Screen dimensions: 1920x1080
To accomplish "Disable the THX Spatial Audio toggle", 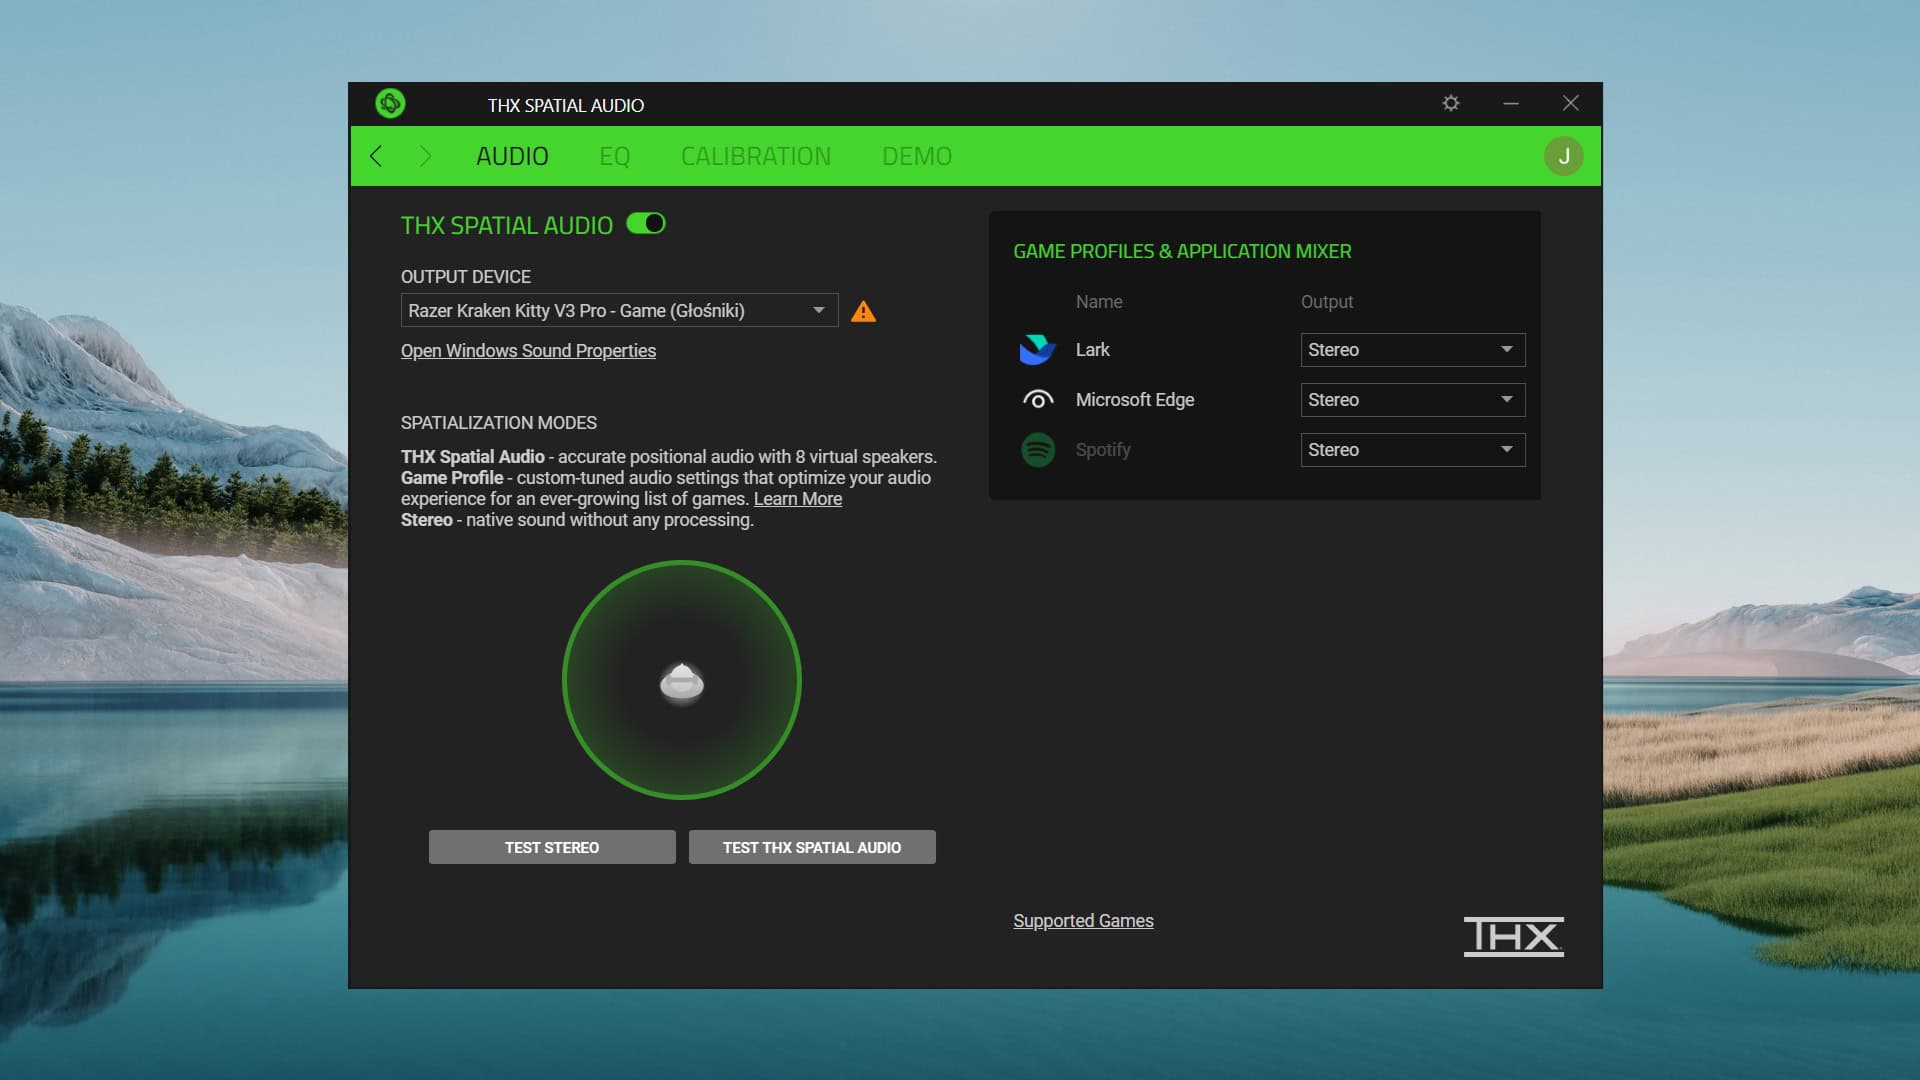I will 646,224.
